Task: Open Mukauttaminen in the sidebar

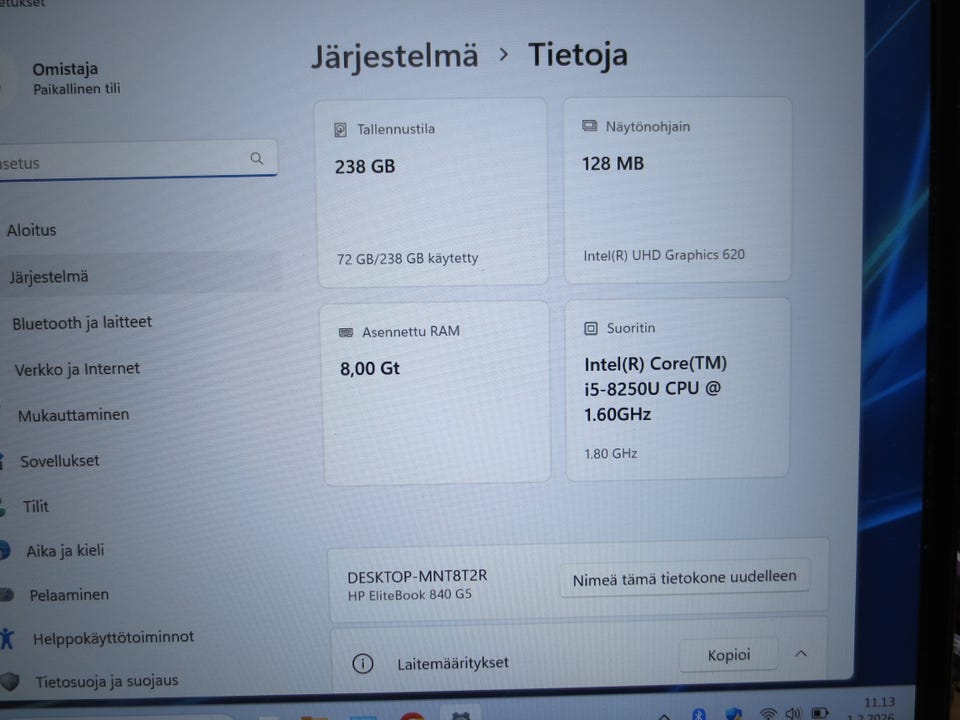Action: 73,415
